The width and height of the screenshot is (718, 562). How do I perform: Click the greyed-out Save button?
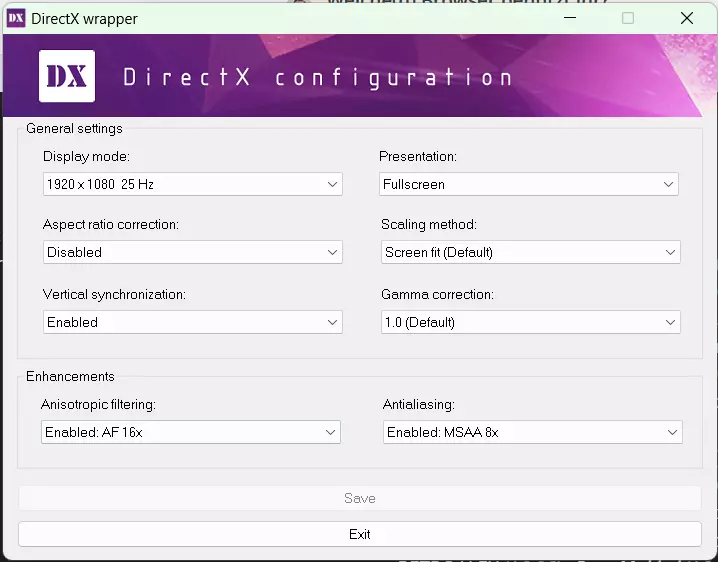pyautogui.click(x=360, y=498)
